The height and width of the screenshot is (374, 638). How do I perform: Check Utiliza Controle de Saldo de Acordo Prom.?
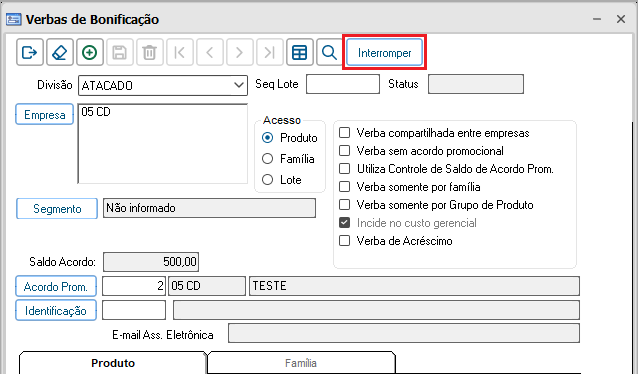[x=345, y=168]
